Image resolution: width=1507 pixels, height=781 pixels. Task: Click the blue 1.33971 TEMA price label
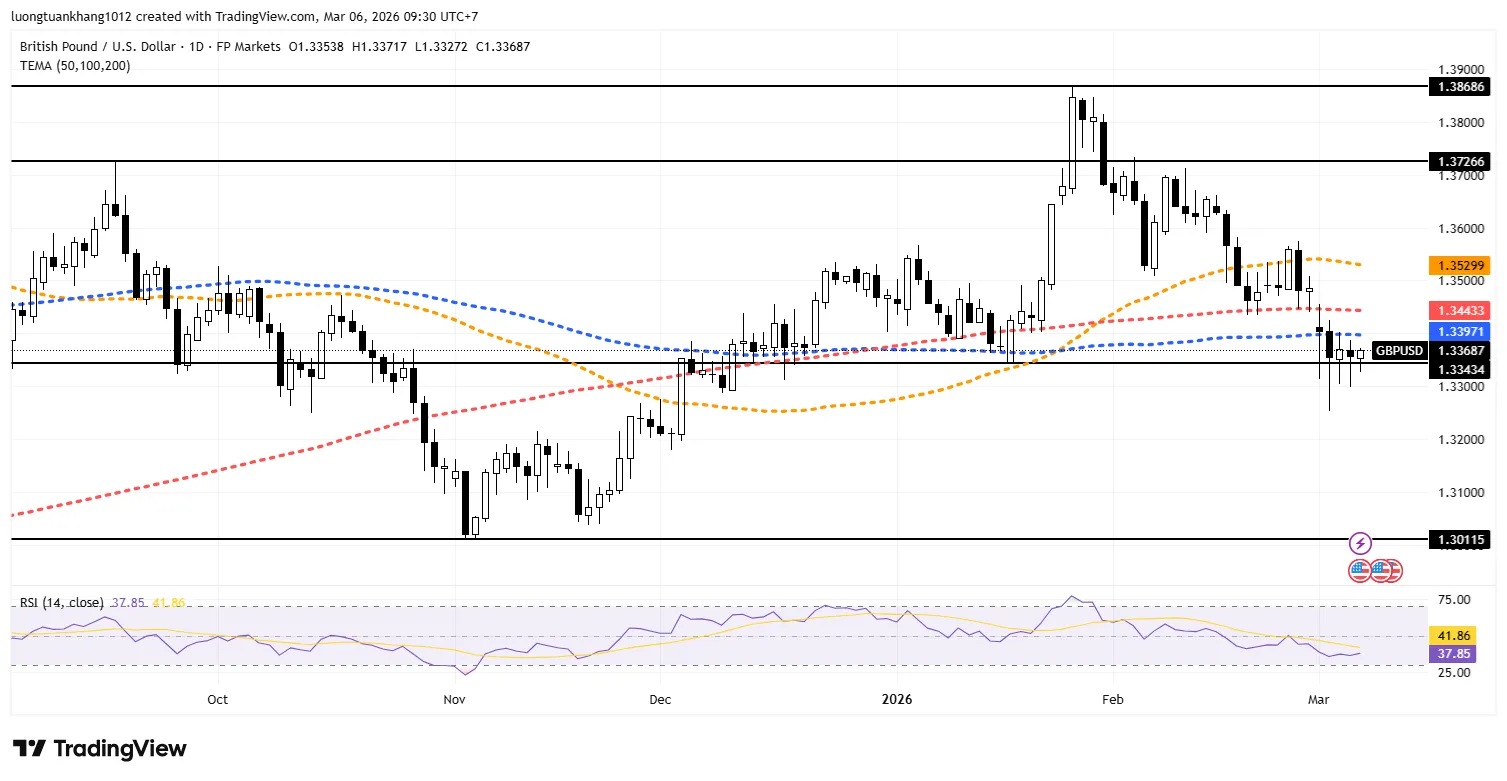tap(1462, 331)
